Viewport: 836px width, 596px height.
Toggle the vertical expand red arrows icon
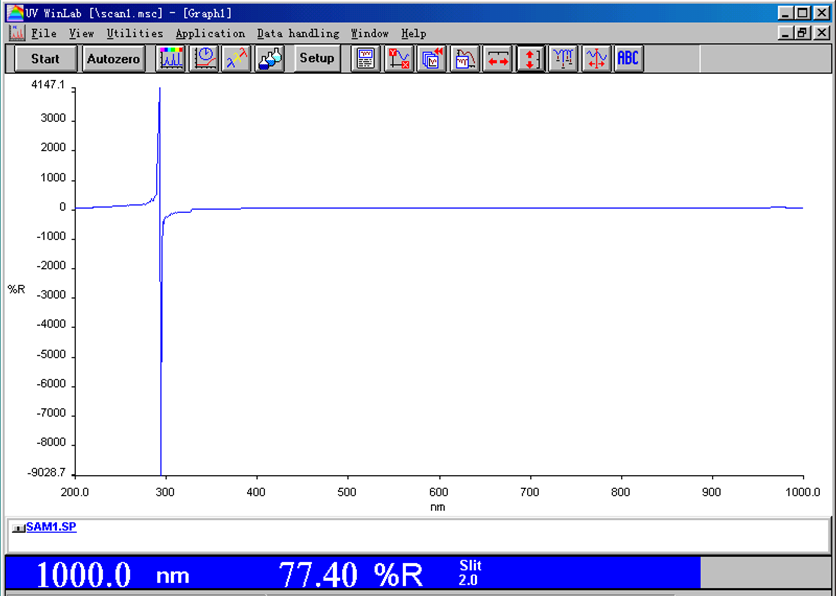coord(530,59)
